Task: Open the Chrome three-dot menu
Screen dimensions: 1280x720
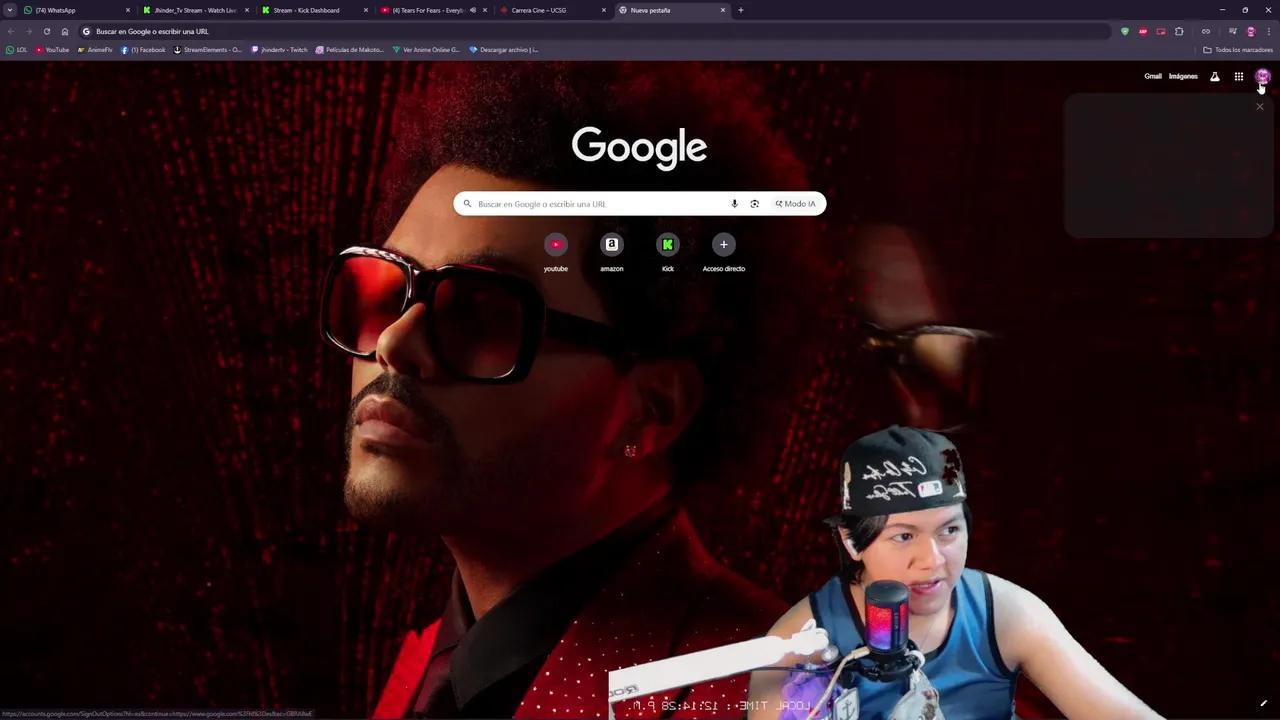Action: click(1268, 31)
